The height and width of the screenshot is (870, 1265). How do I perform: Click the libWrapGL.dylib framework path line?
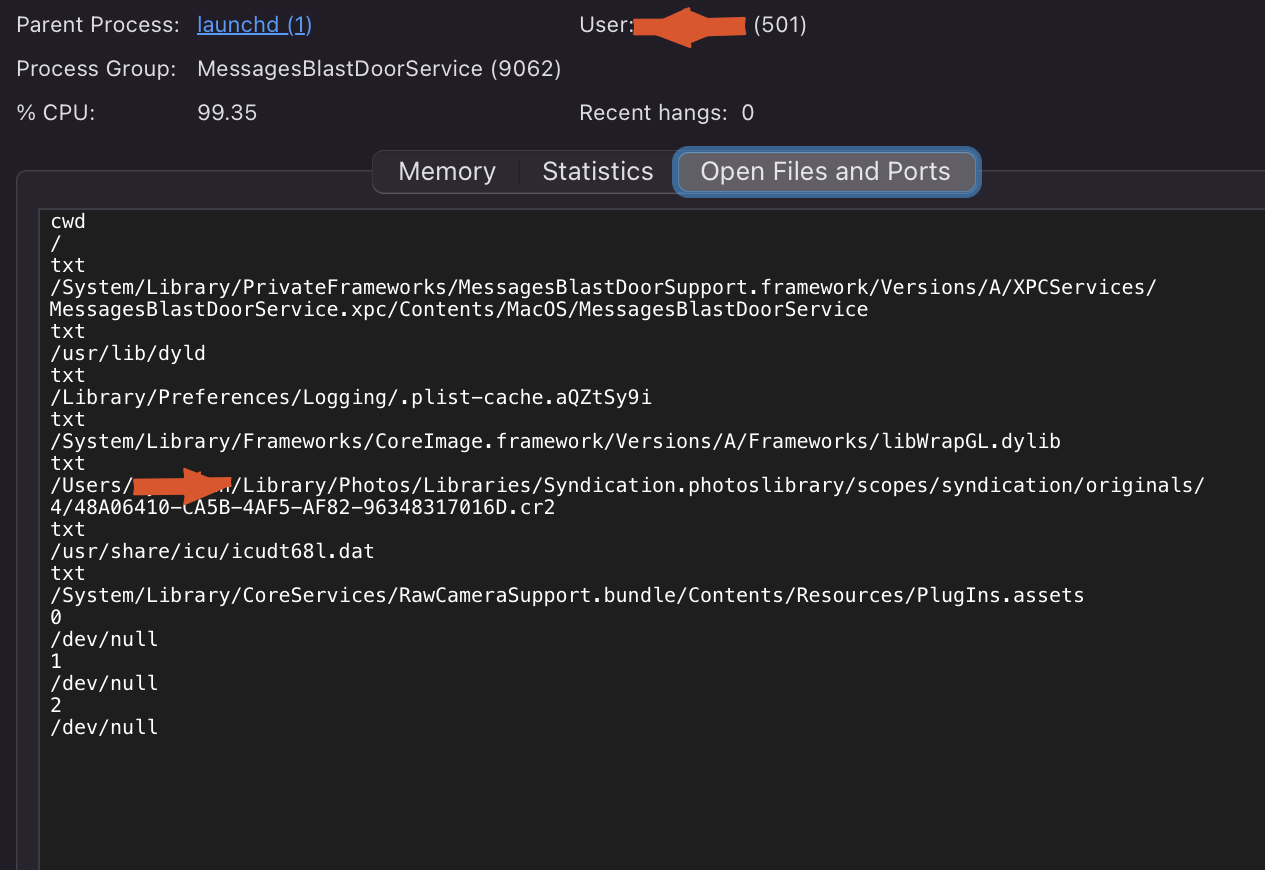(x=555, y=441)
